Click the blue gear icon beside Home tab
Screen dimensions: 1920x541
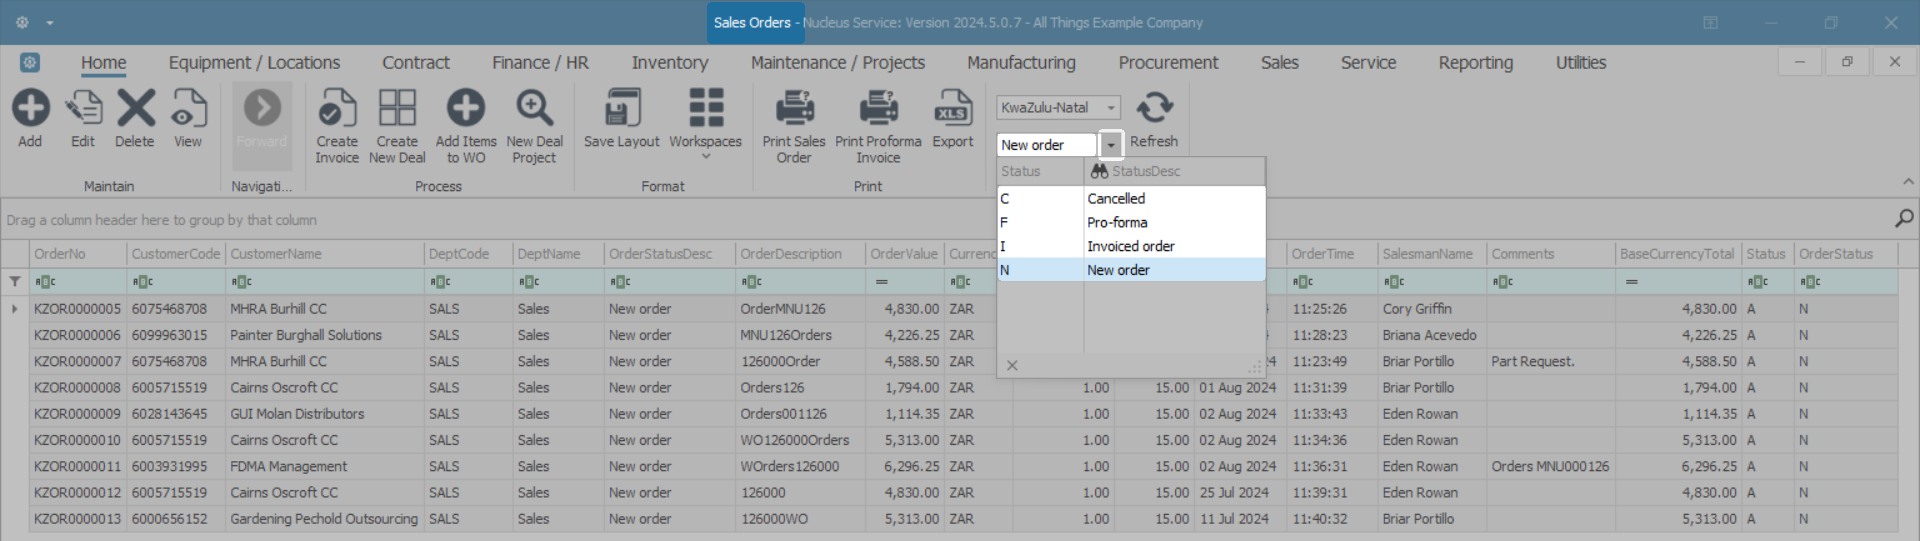point(30,62)
